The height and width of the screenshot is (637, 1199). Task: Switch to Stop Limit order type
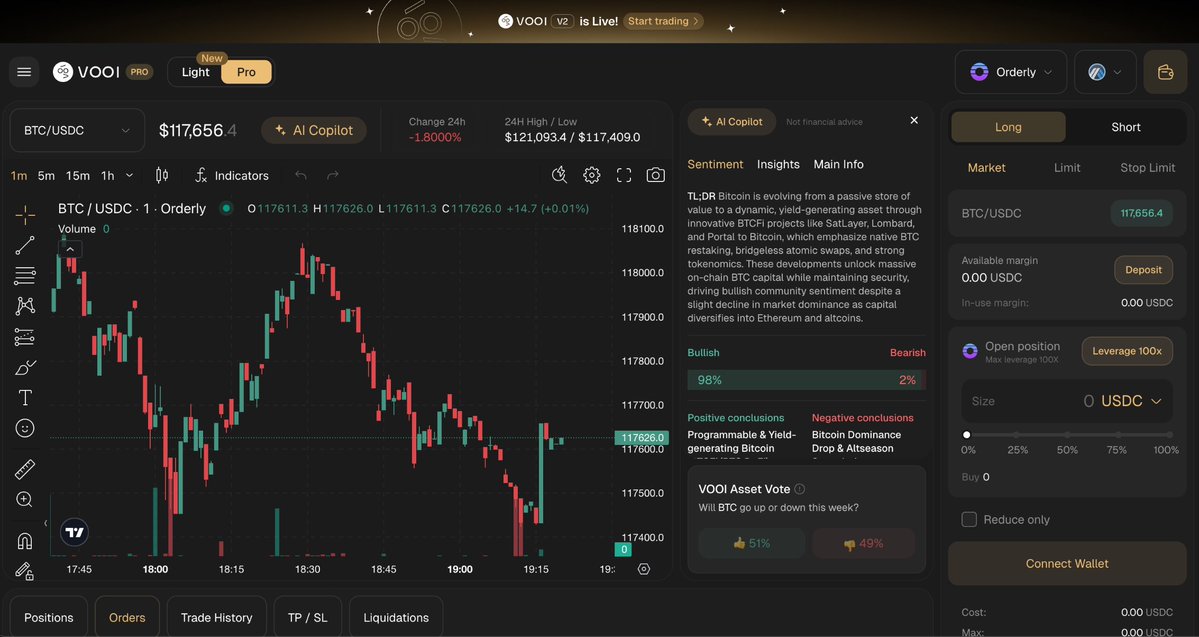coord(1148,167)
